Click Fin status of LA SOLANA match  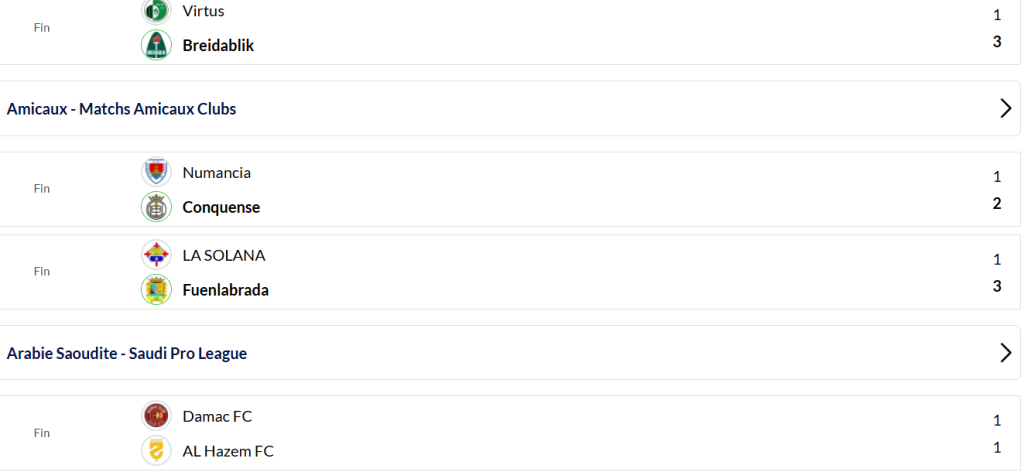click(x=42, y=272)
